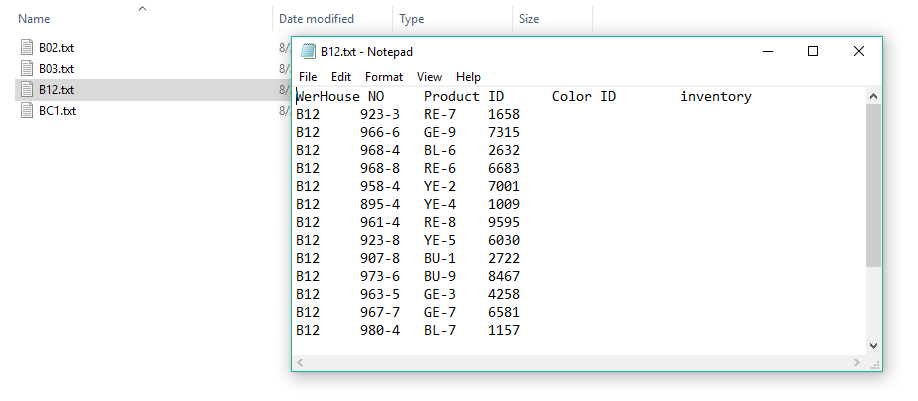Click the Notepad vertical scrollbar thumb
The width and height of the screenshot is (918, 401).
coord(873,186)
